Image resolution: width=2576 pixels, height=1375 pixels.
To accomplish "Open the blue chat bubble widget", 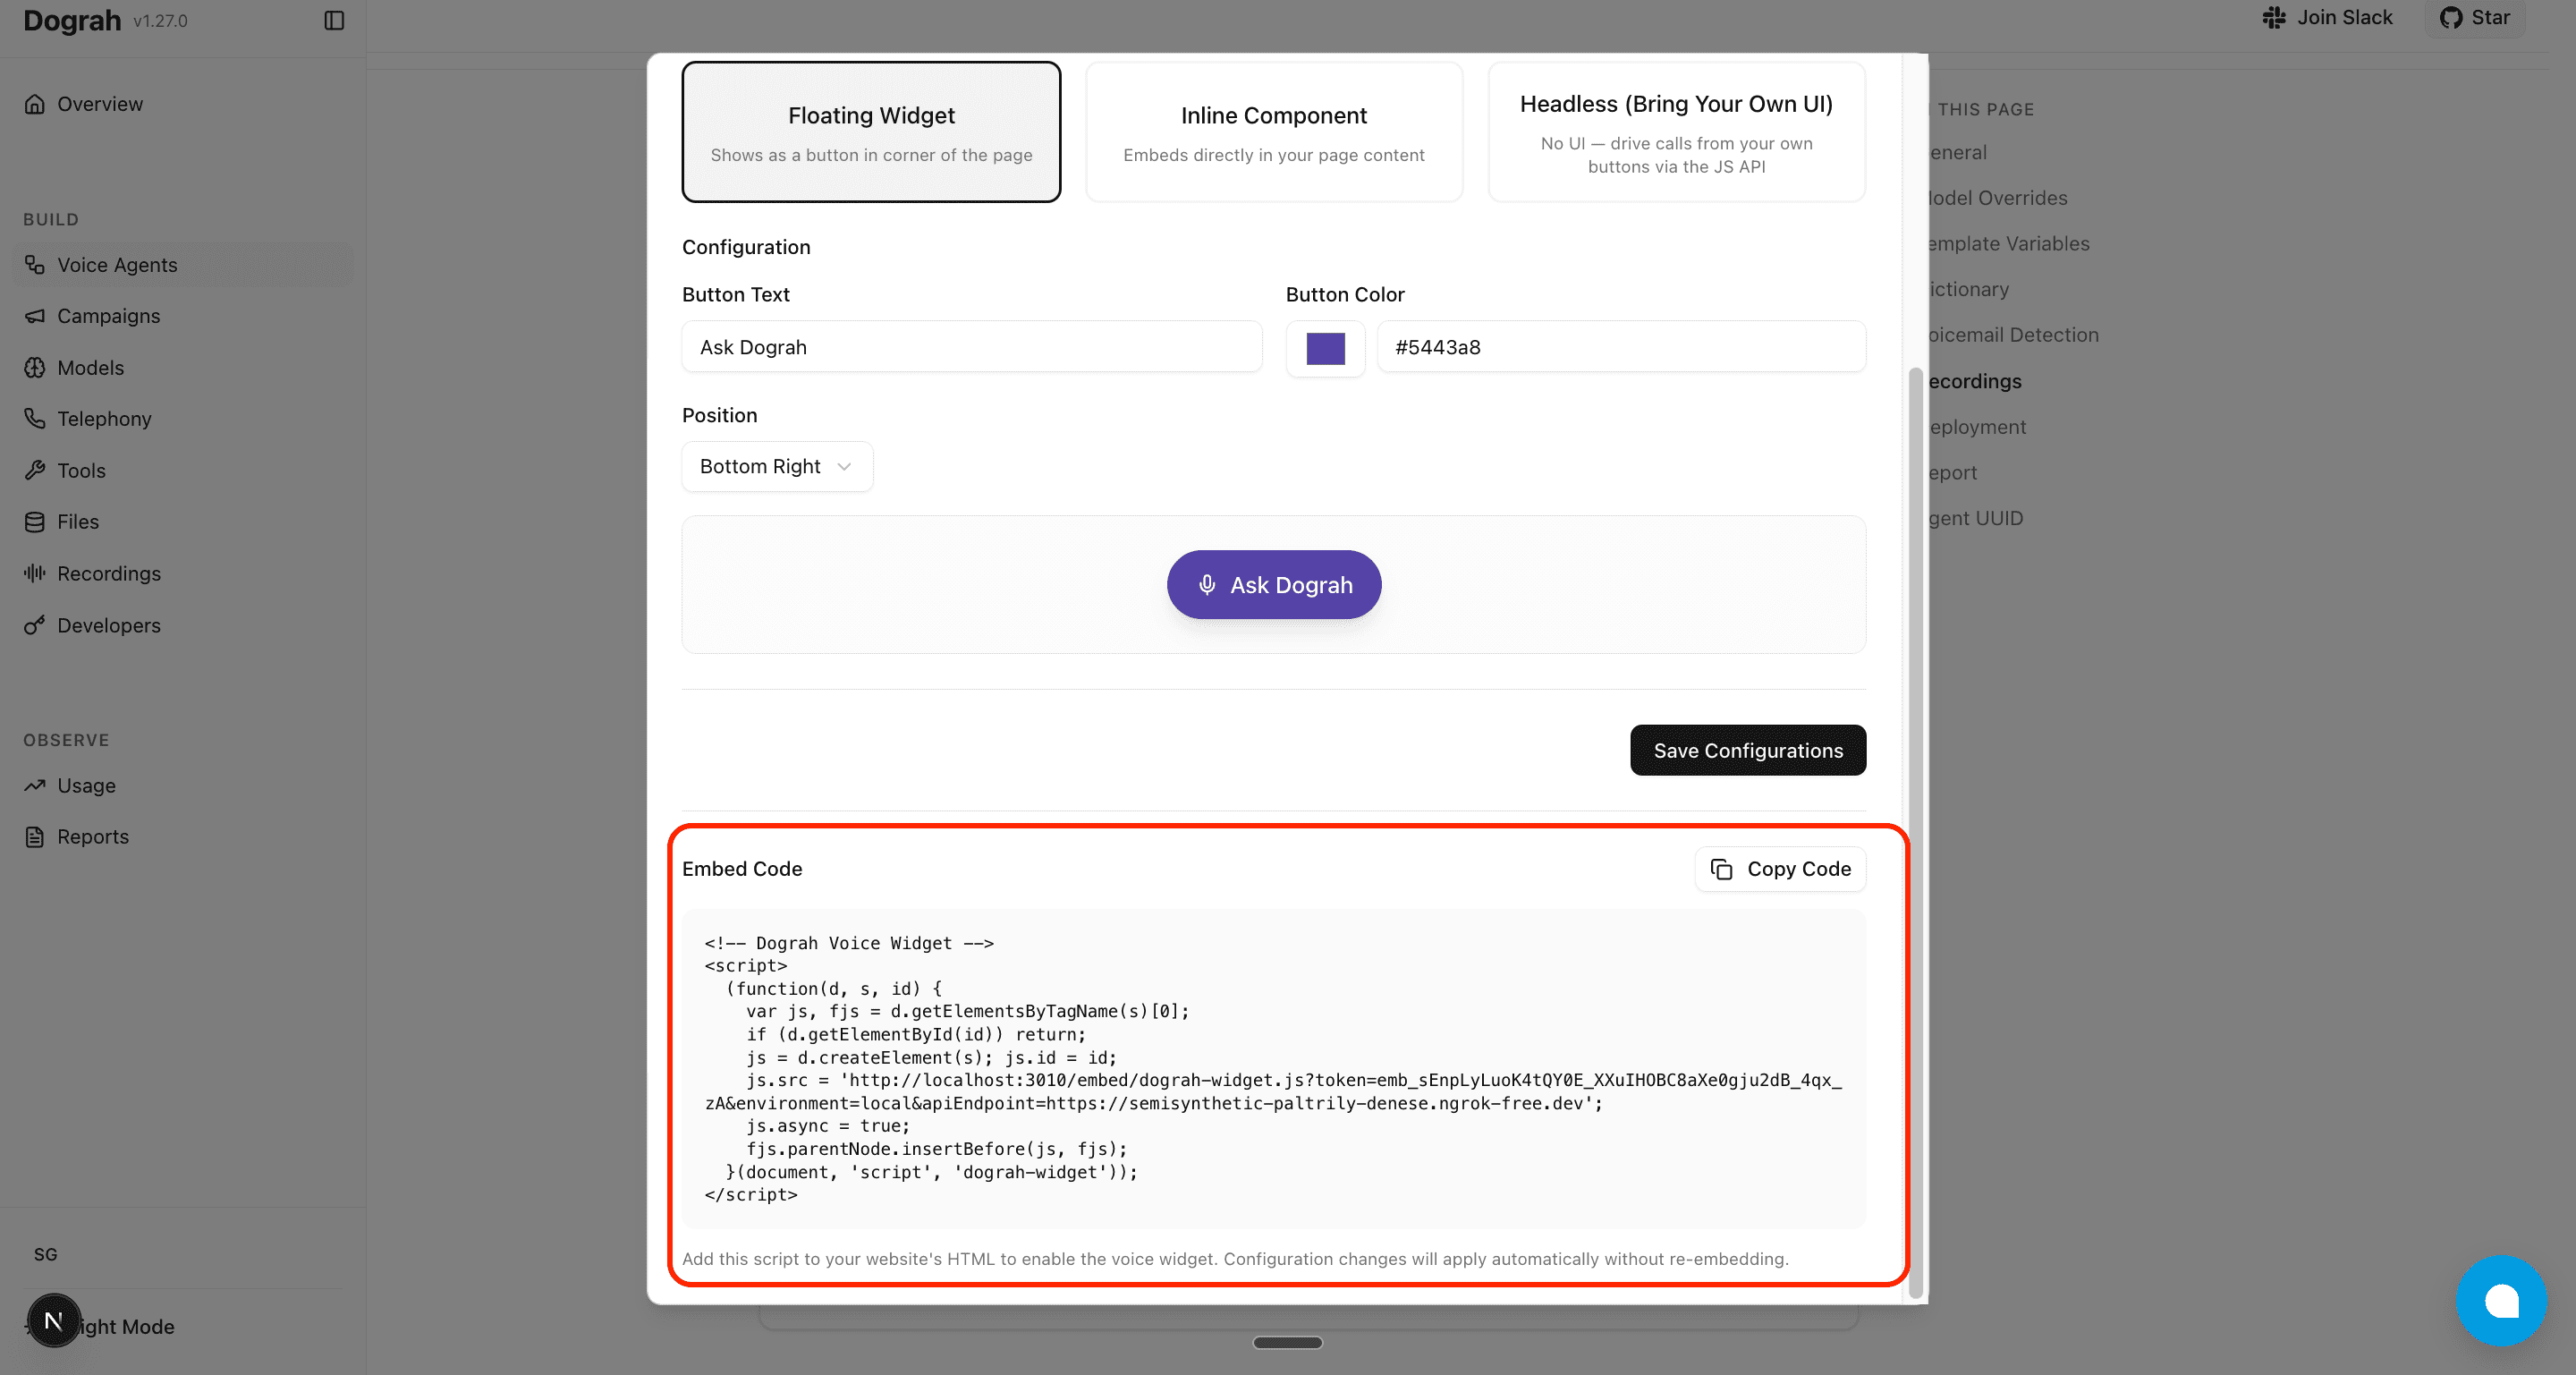I will pyautogui.click(x=2501, y=1301).
